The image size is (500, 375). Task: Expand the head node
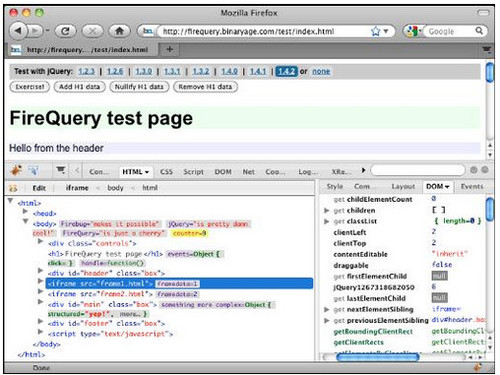[x=25, y=211]
